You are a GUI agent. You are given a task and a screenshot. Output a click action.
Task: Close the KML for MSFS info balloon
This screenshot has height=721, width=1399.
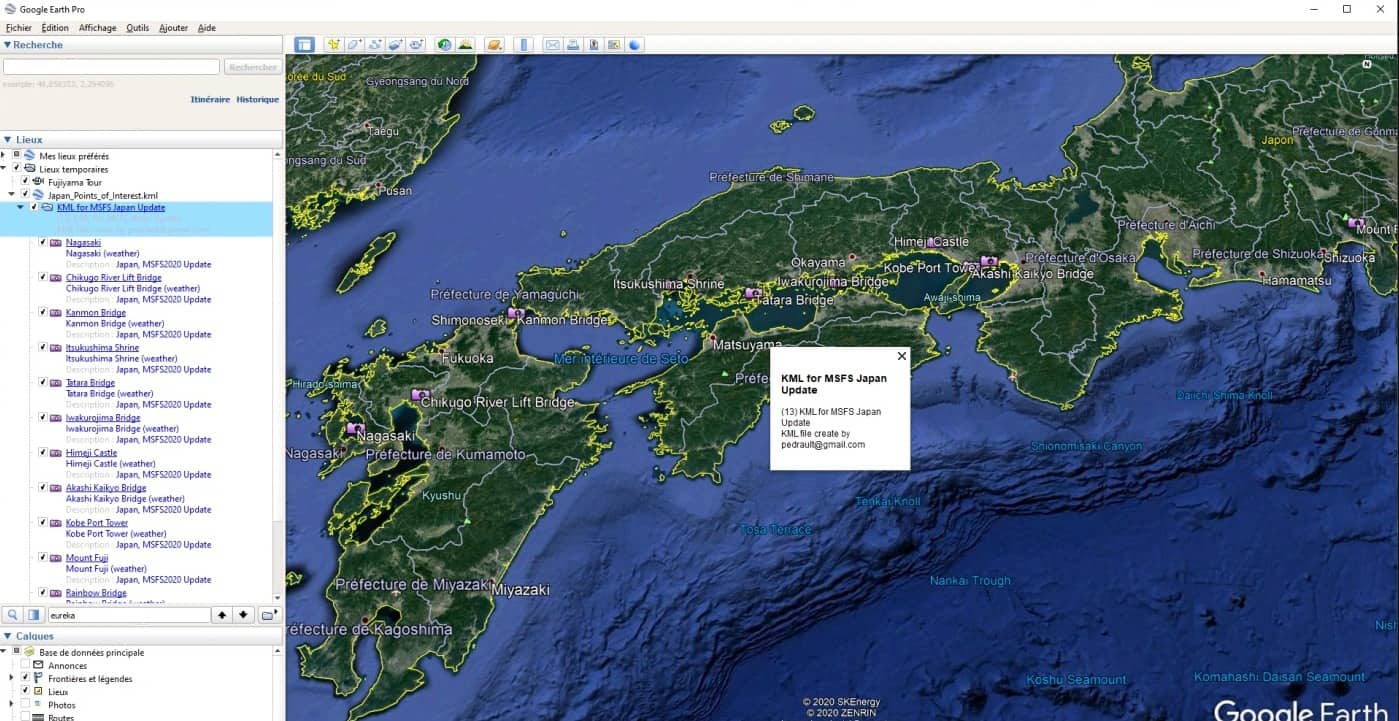pyautogui.click(x=901, y=356)
